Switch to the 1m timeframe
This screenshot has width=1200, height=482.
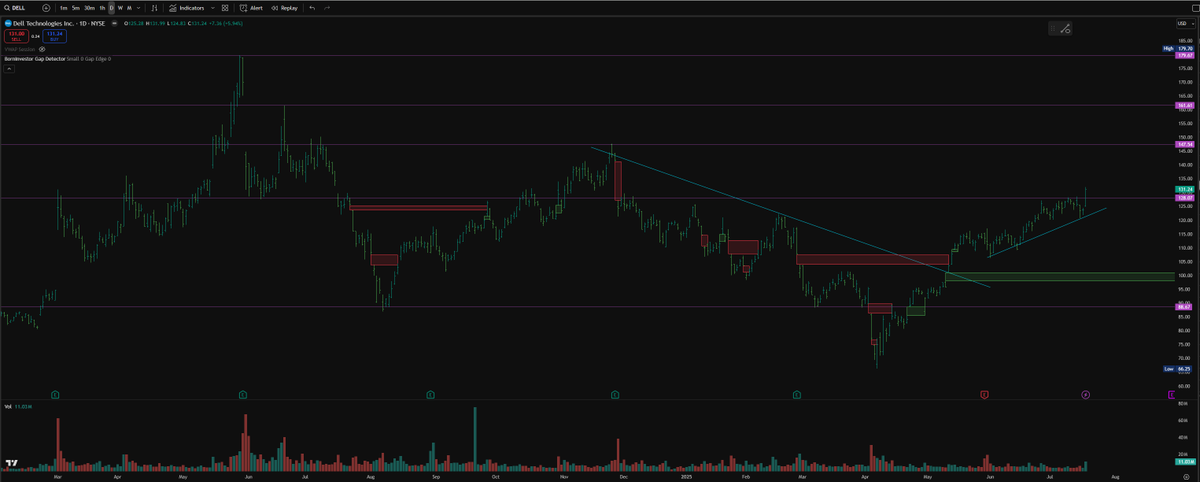(63, 8)
